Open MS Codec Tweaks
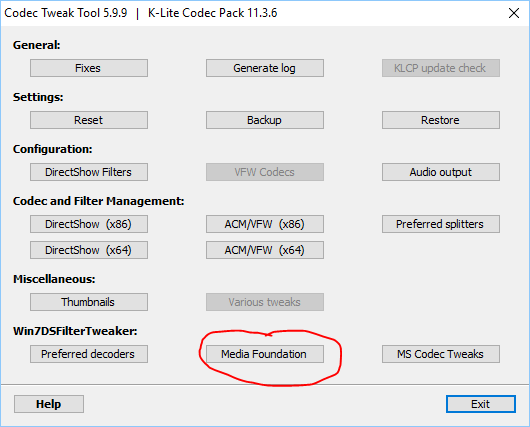The width and height of the screenshot is (530, 427). [x=441, y=354]
